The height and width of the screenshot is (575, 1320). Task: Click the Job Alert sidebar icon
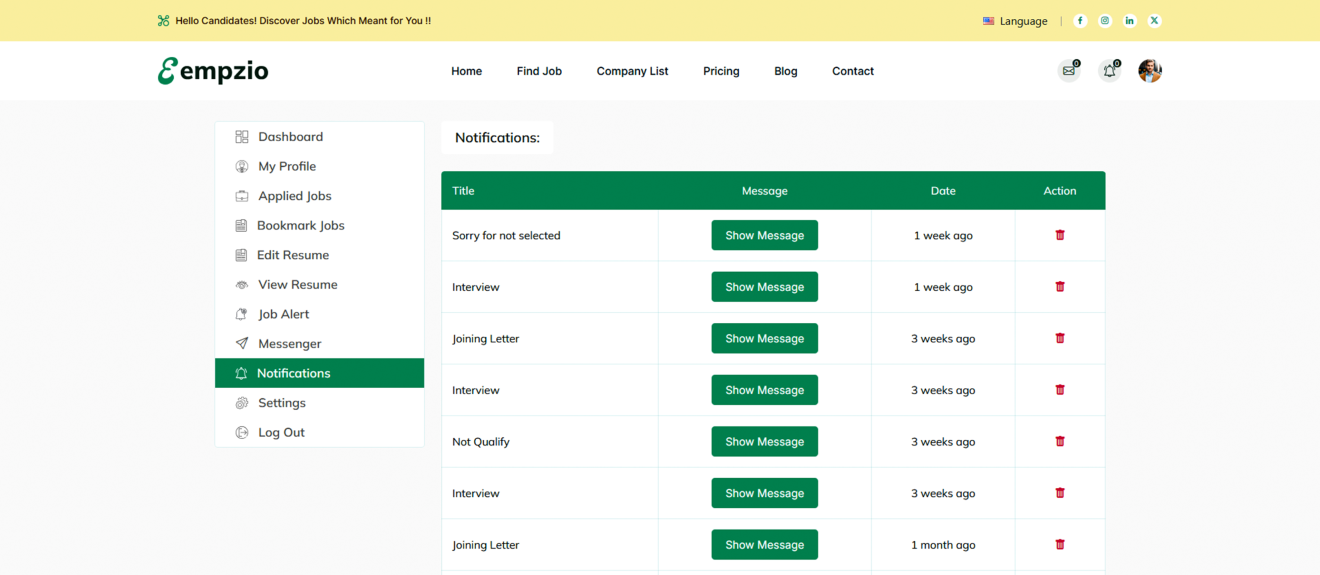[241, 314]
